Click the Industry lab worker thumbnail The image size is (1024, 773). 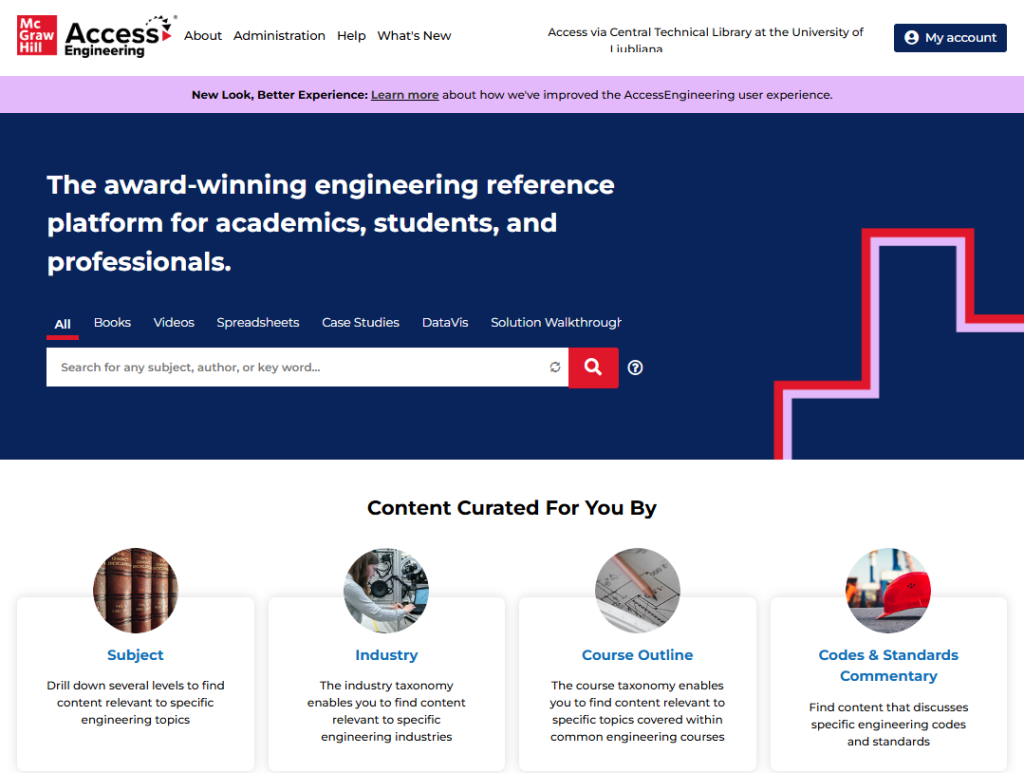click(x=387, y=590)
